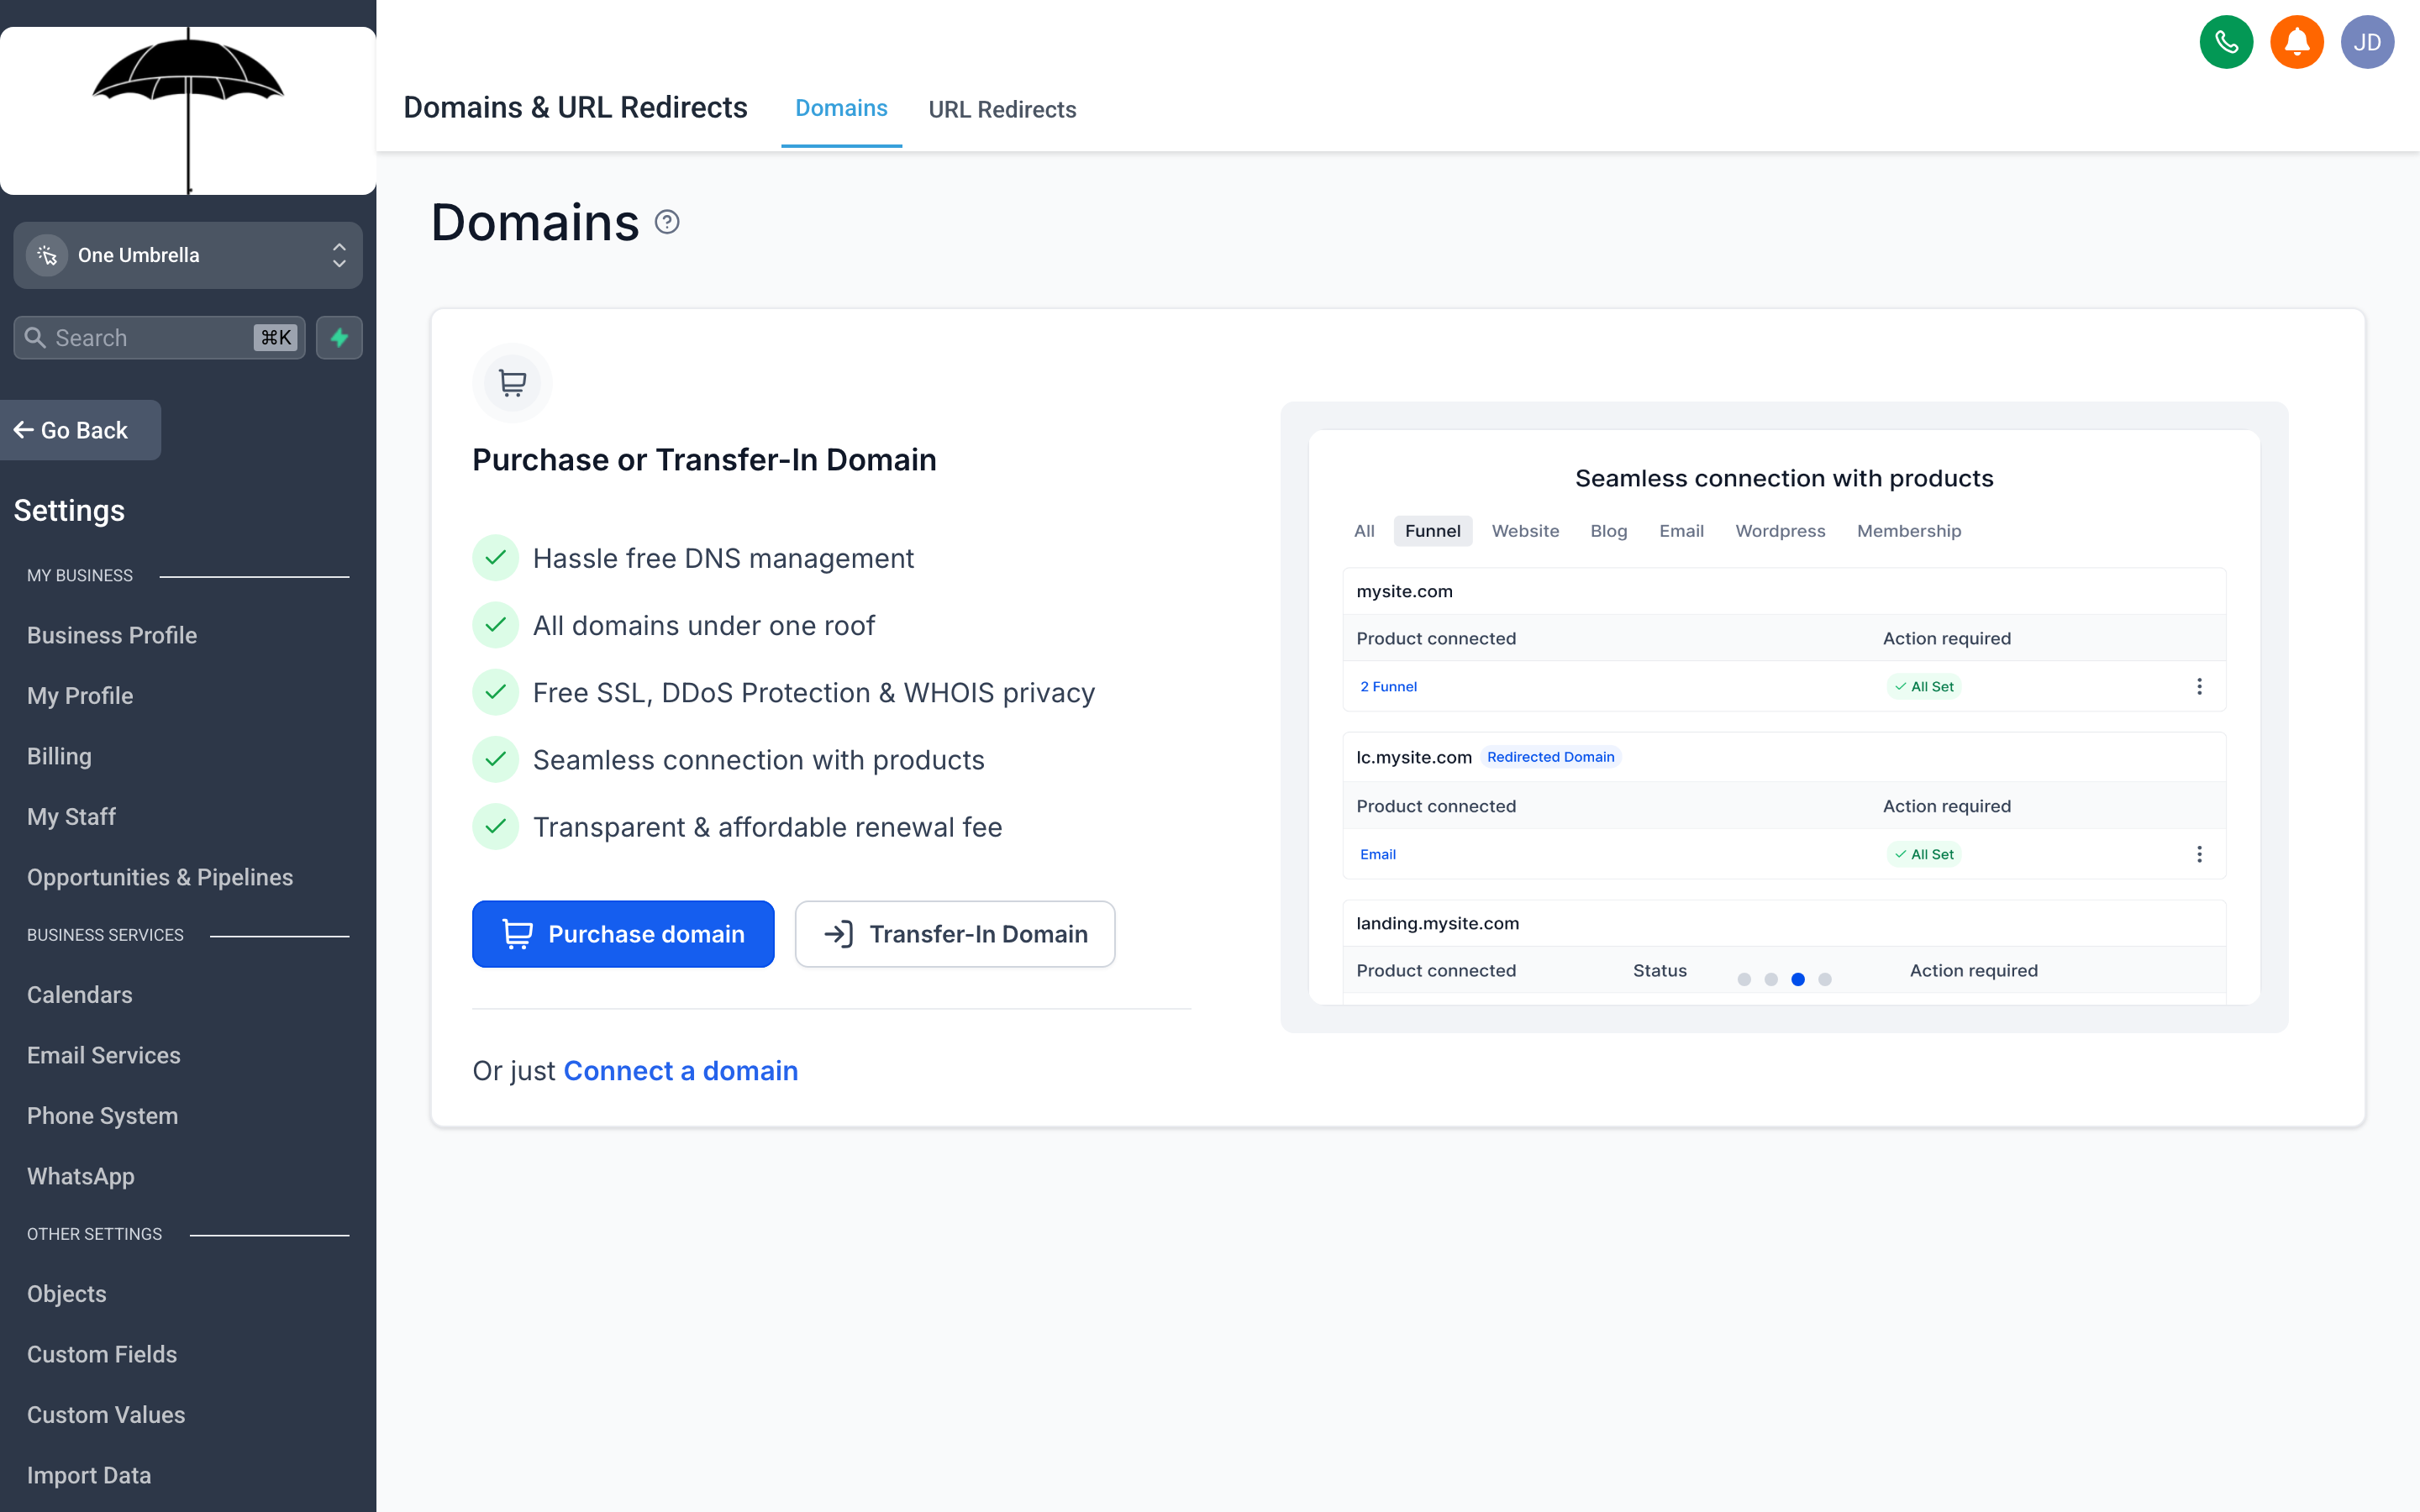The width and height of the screenshot is (2420, 1512).
Task: Click the Email link under lc.mysite.com
Action: (1378, 854)
